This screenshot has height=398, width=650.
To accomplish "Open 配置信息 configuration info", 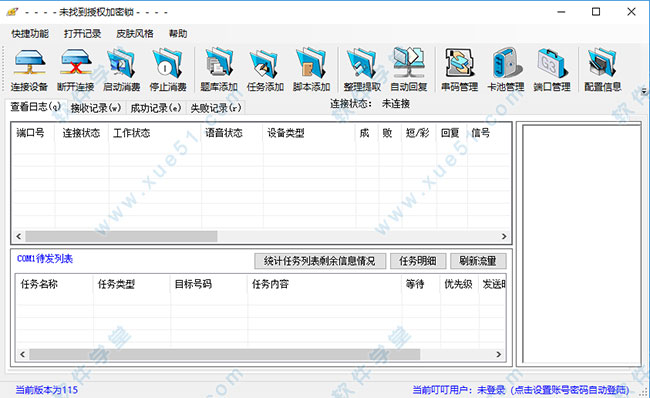I will tap(603, 69).
